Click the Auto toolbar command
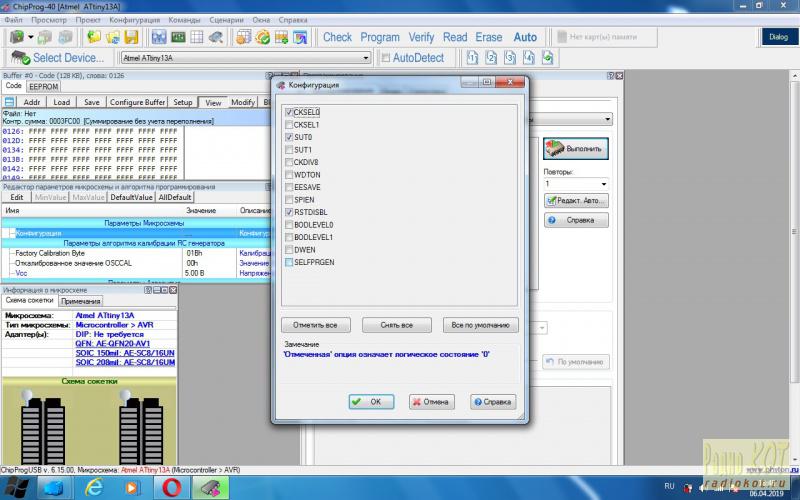 pyautogui.click(x=525, y=37)
